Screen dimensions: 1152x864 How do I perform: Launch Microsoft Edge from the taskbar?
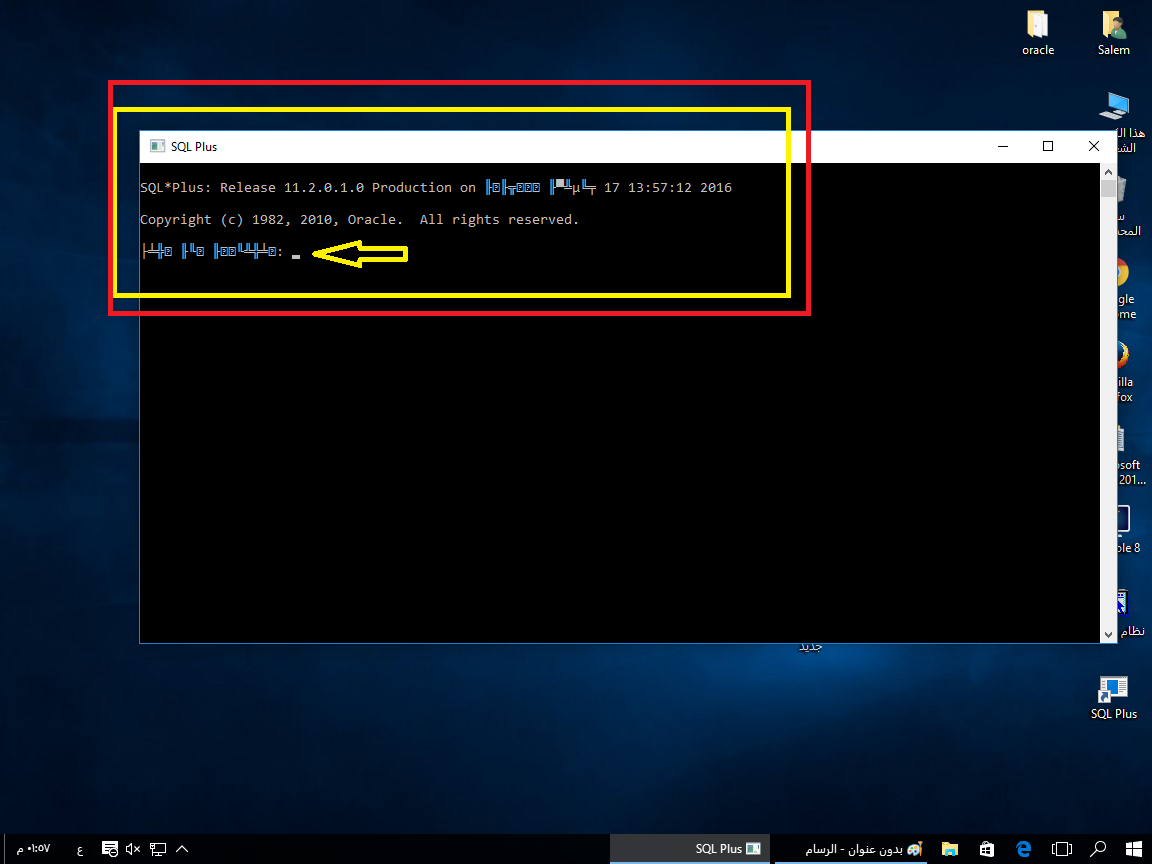click(1023, 849)
